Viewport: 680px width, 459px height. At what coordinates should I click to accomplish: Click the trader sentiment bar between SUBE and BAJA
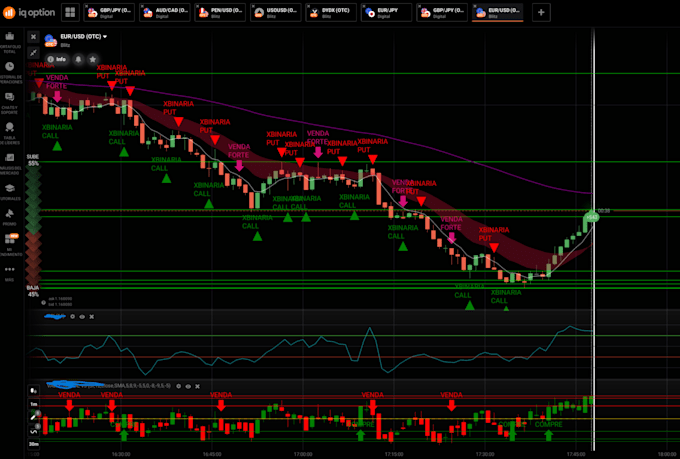pyautogui.click(x=33, y=226)
